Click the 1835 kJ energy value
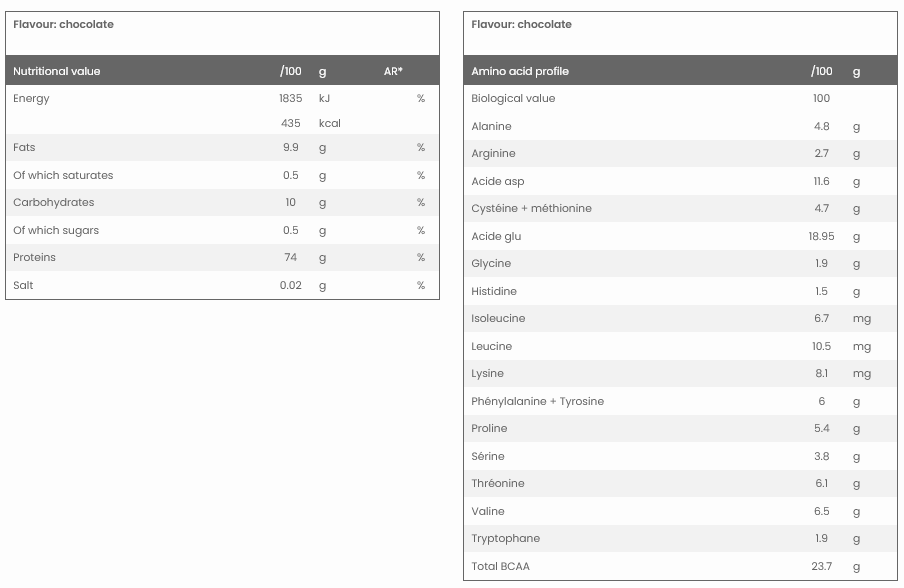904x588 pixels. (x=290, y=98)
